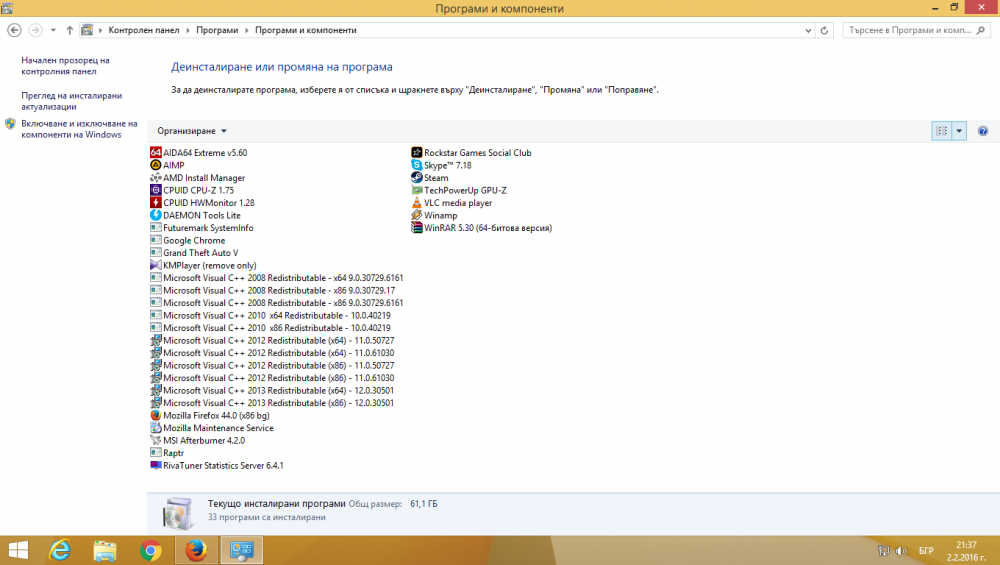
Task: Click the change view icon button
Action: coord(941,131)
